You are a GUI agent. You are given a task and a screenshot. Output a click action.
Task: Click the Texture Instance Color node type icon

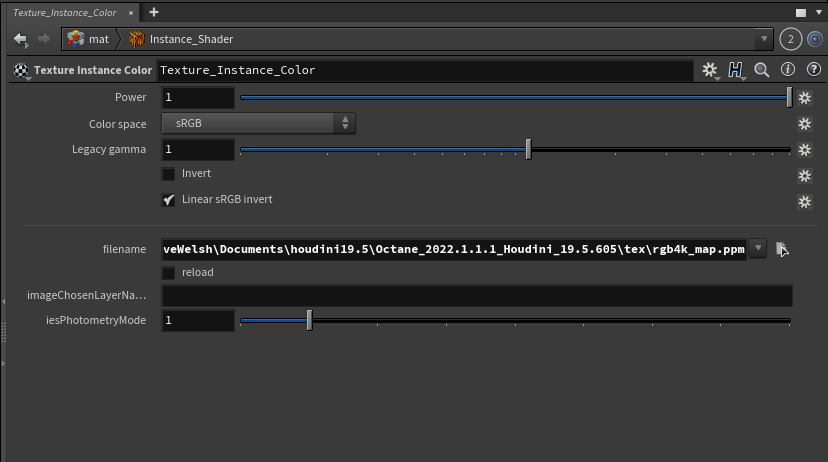(21, 70)
